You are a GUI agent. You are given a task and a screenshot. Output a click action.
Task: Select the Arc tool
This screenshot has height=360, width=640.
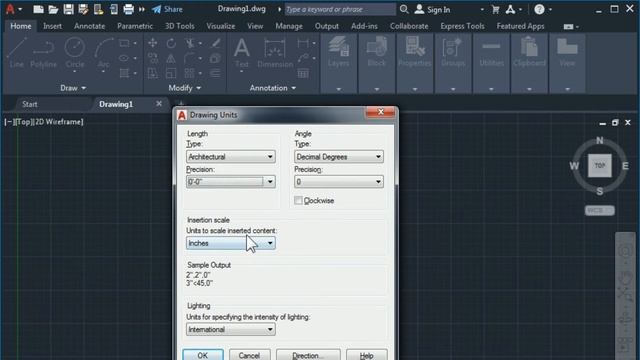[x=103, y=52]
